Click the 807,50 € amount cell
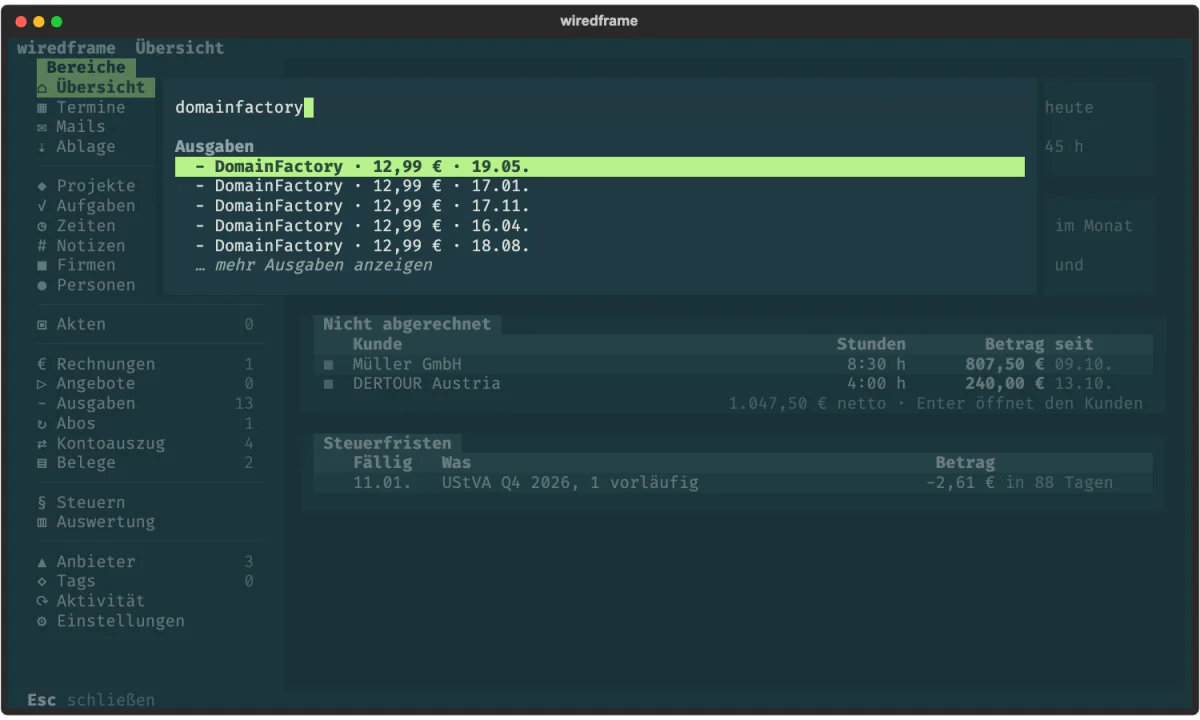1200x720 pixels. click(1004, 364)
